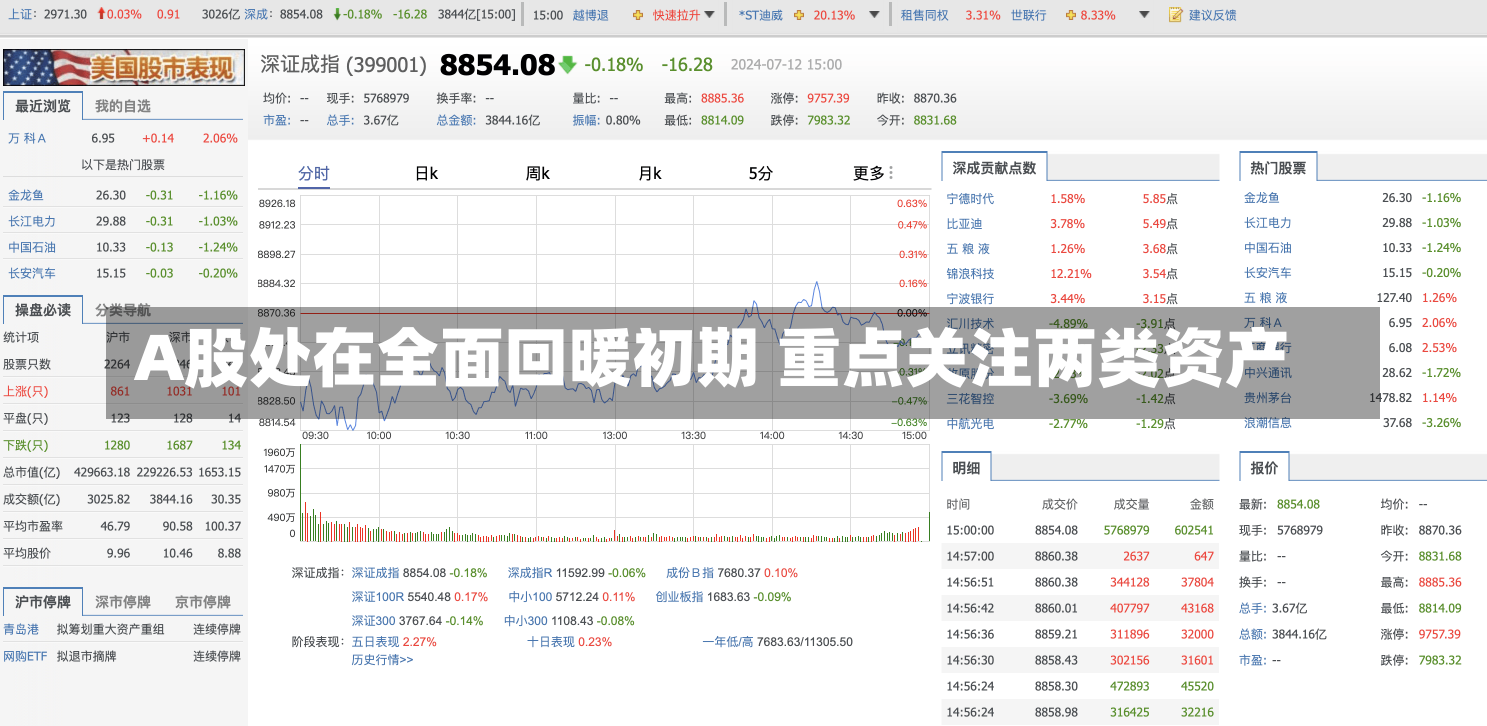Image resolution: width=1487 pixels, height=726 pixels.
Task: Select the 报价 panel tab
Action: click(1264, 467)
